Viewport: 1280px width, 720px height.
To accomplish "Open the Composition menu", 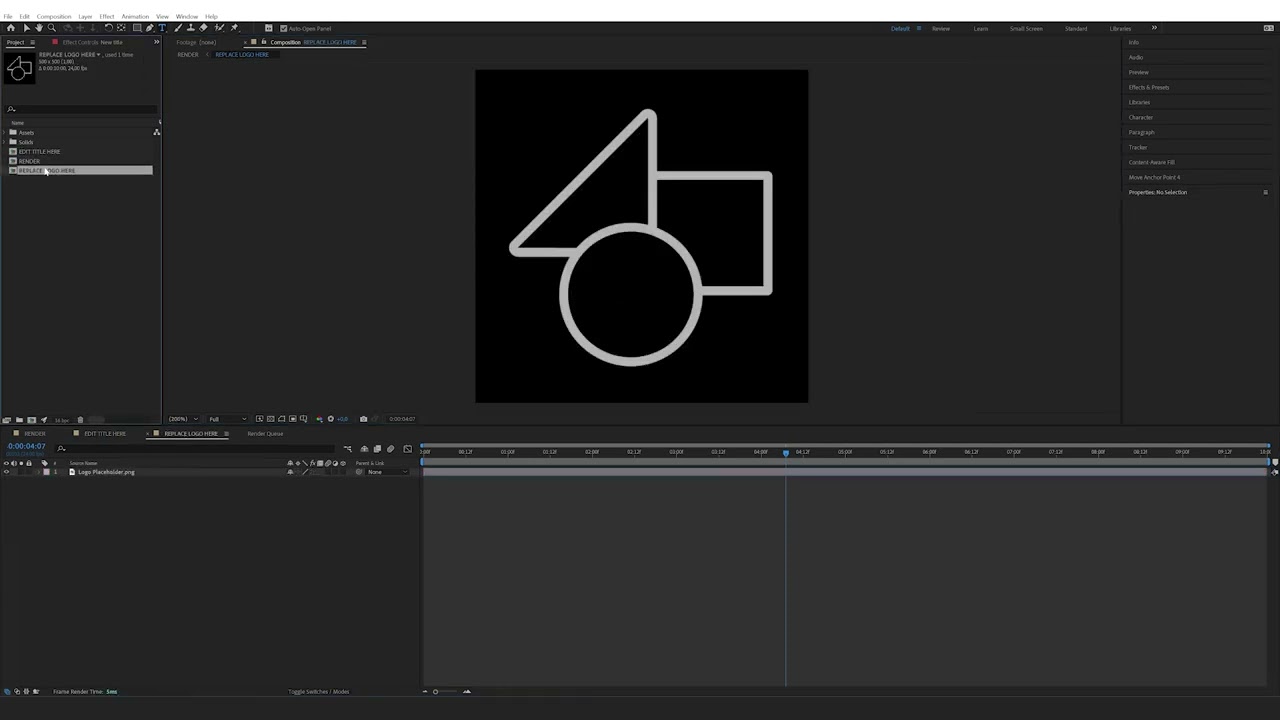I will [x=54, y=16].
